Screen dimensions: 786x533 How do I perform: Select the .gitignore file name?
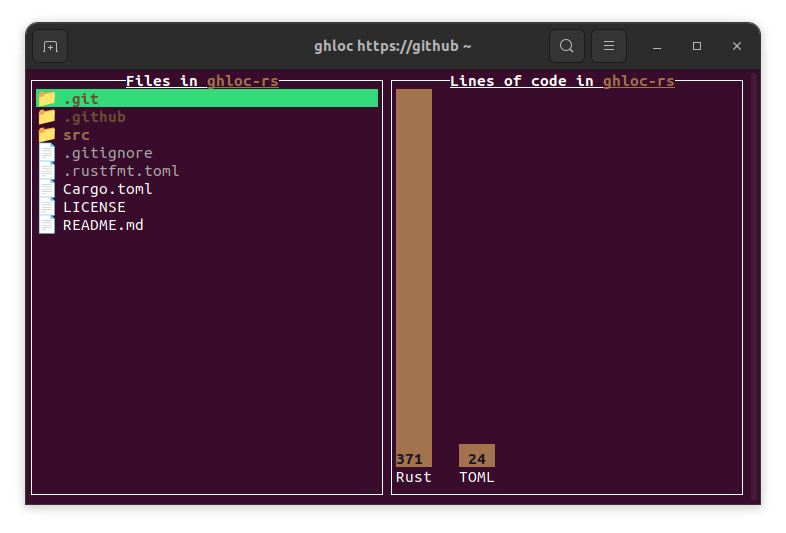point(108,153)
